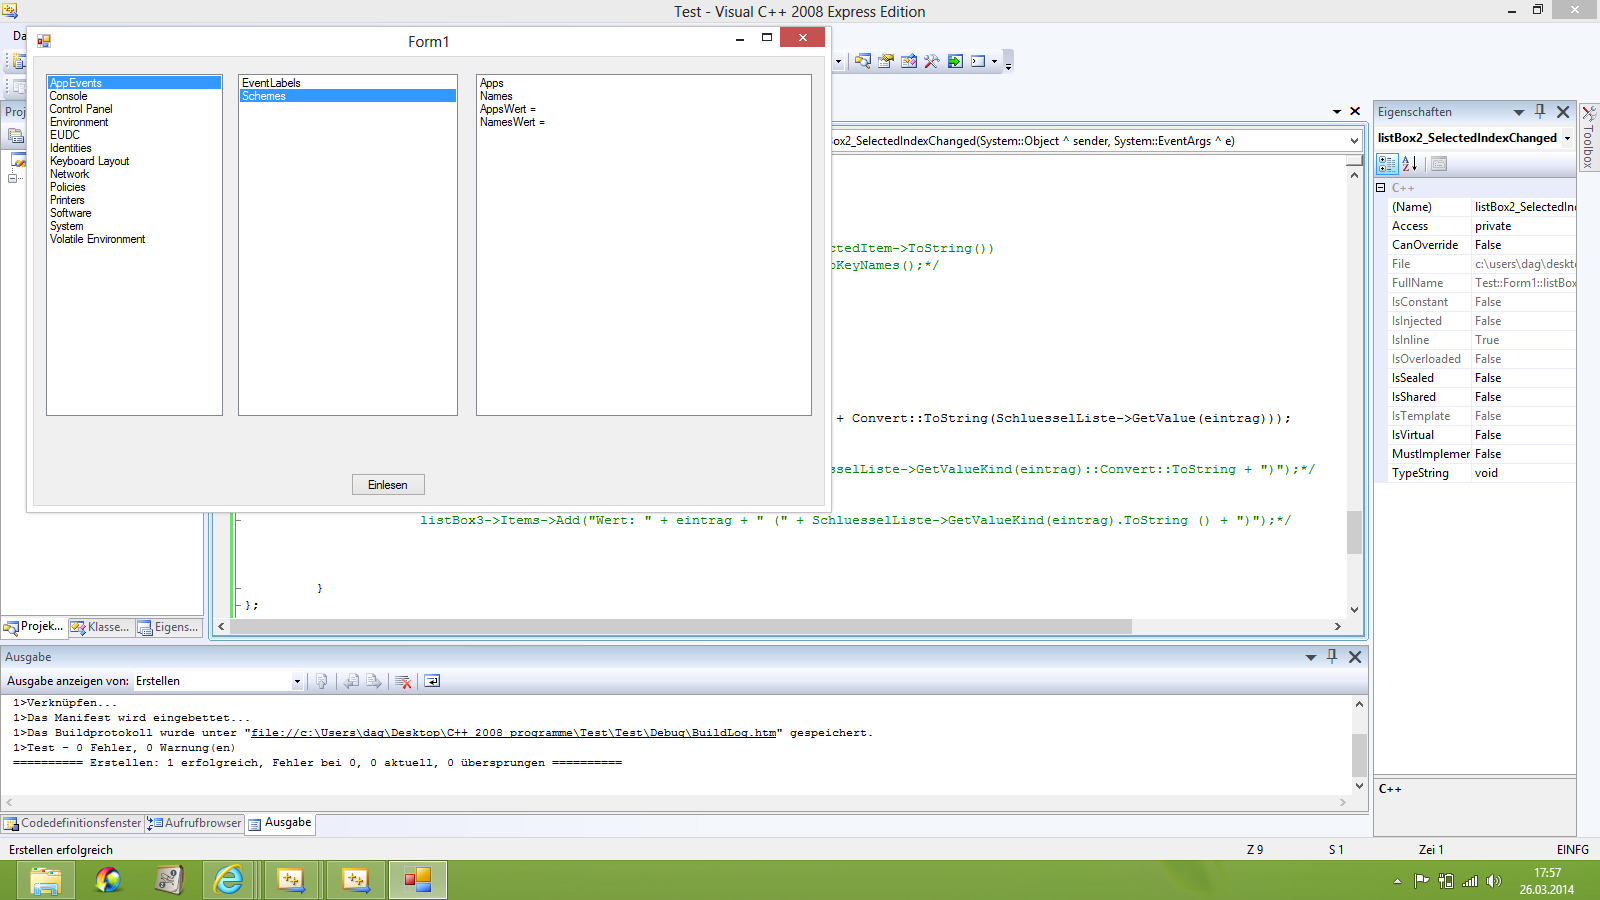Viewport: 1600px width, 900px height.
Task: Click the Einlesen button
Action: (x=388, y=485)
